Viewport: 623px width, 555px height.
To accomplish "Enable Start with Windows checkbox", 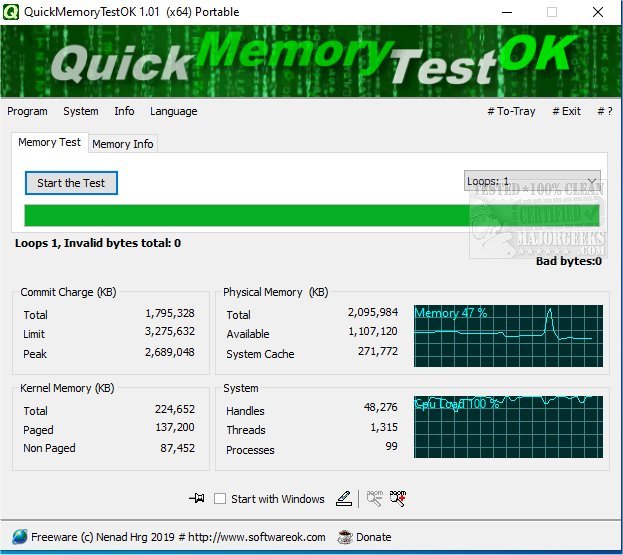I will click(x=220, y=499).
